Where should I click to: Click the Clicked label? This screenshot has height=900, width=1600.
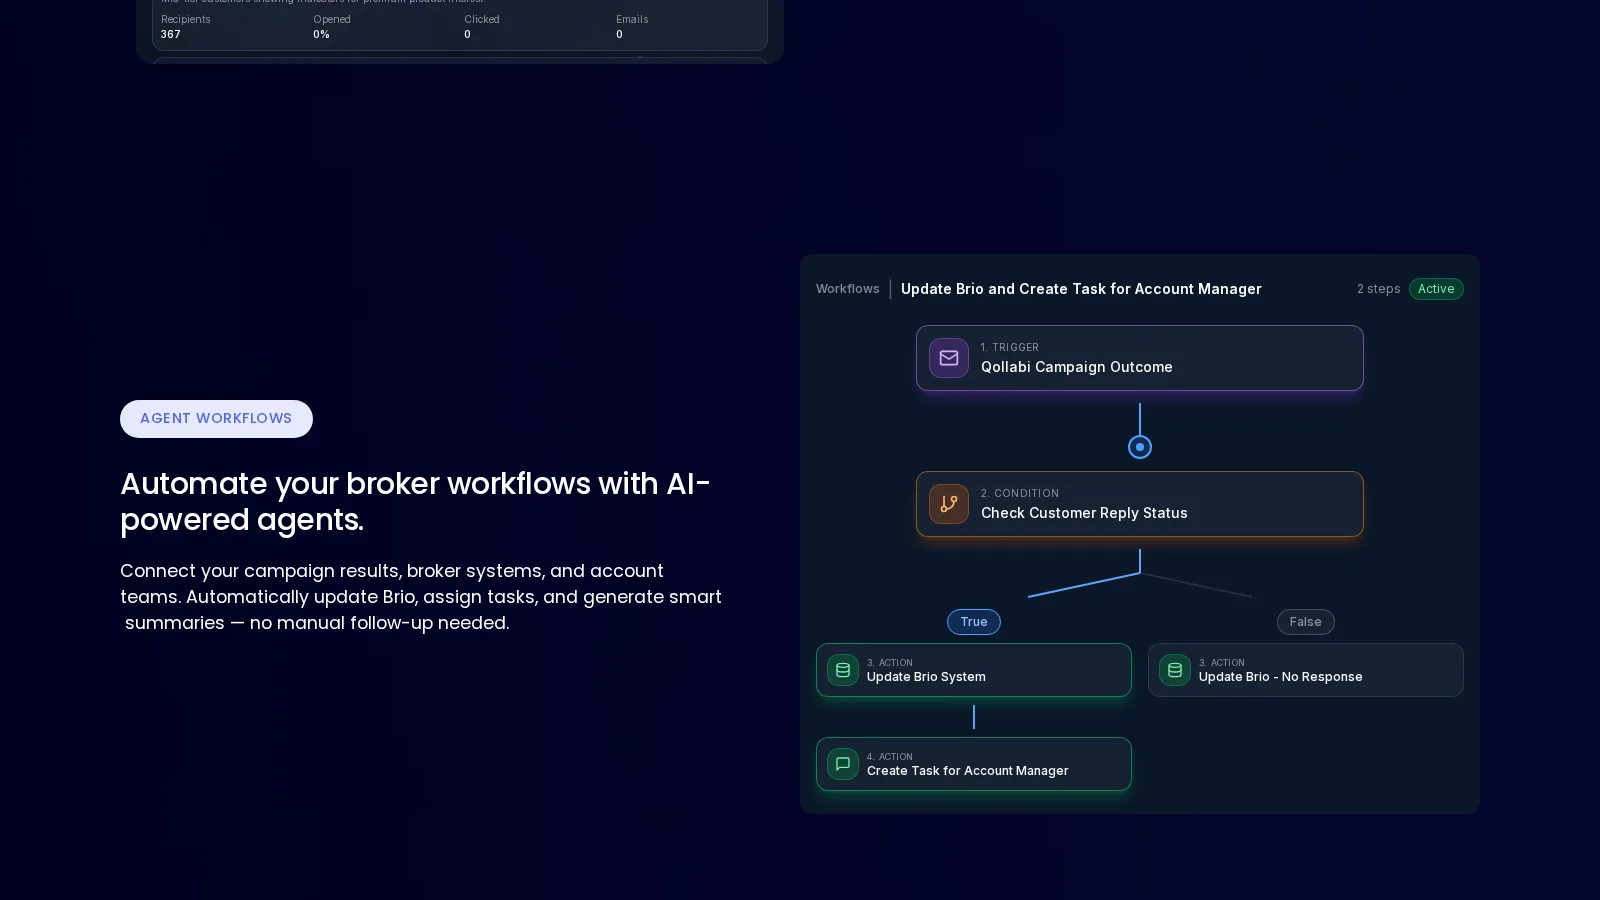click(482, 19)
